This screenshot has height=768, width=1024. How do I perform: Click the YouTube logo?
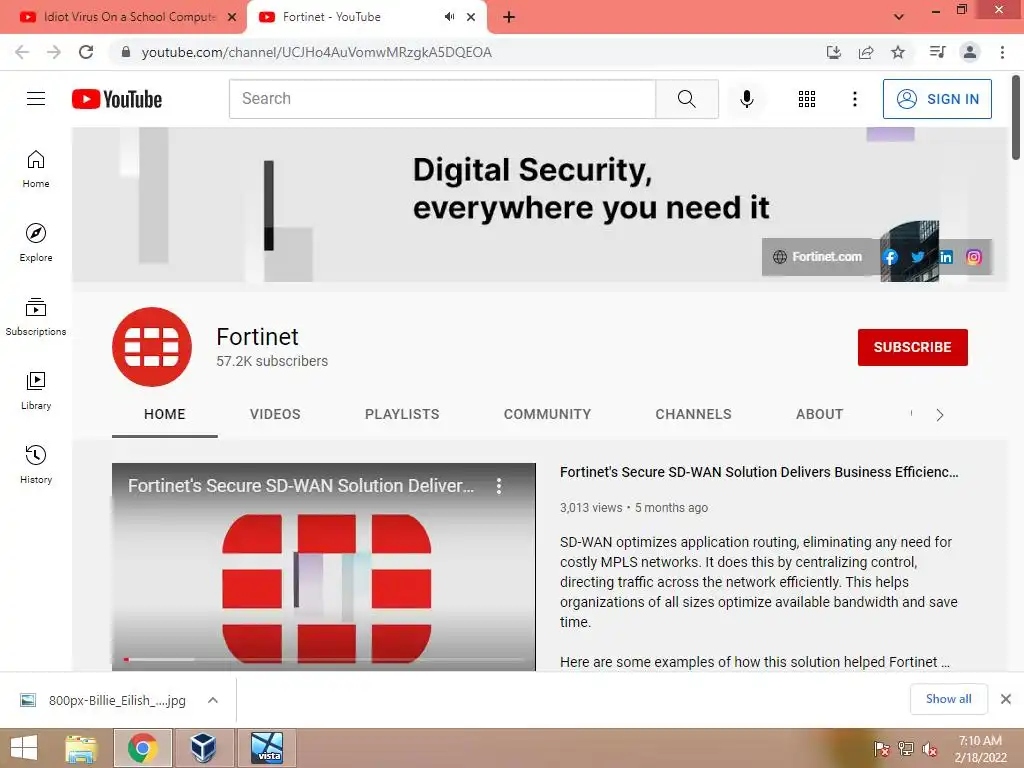[117, 99]
